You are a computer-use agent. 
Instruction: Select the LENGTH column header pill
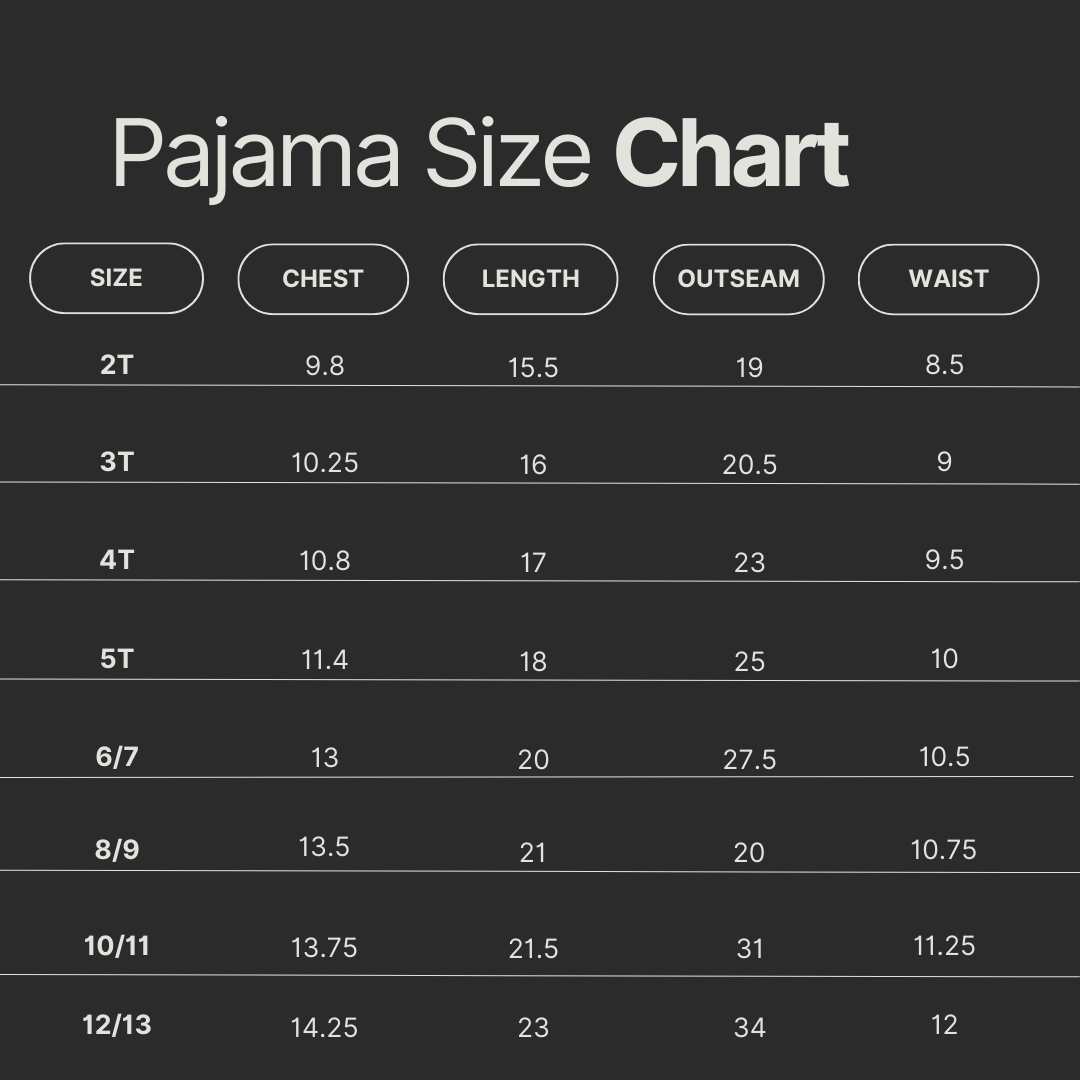click(530, 279)
